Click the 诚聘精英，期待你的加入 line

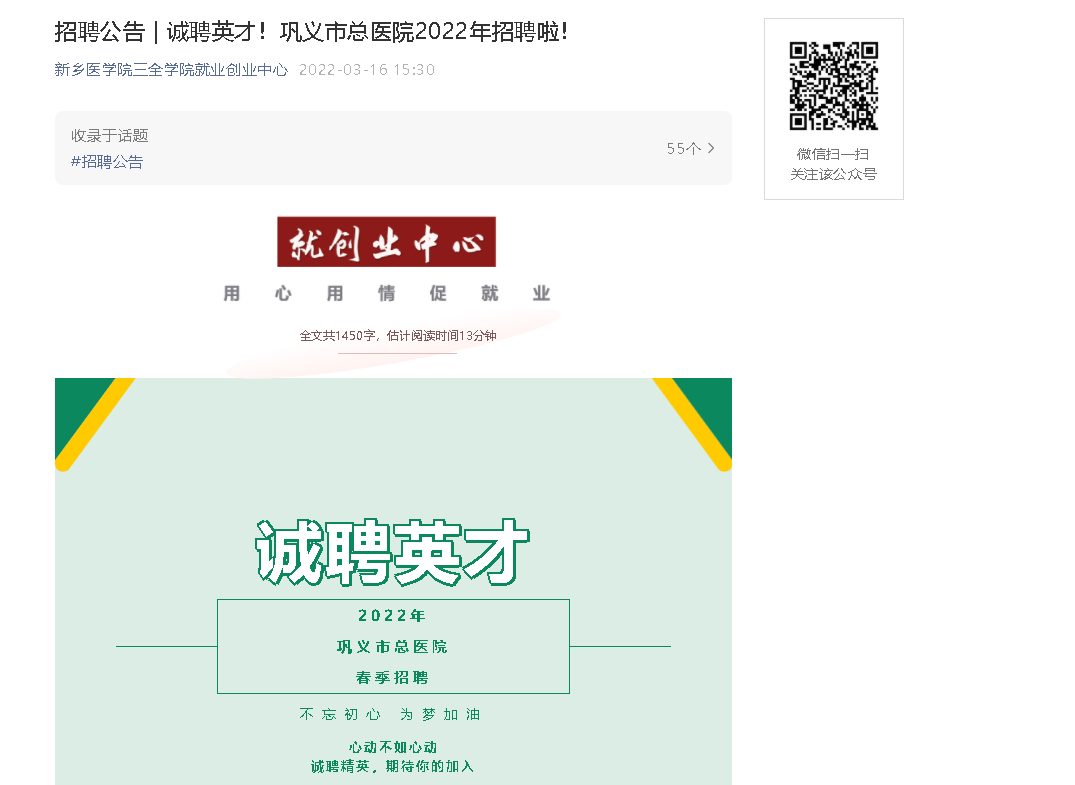(392, 766)
